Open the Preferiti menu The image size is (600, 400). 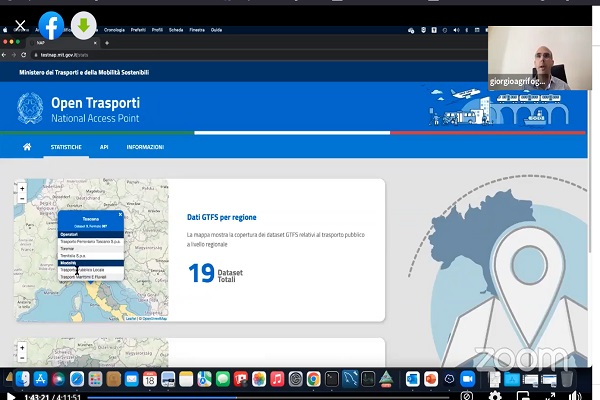point(138,30)
